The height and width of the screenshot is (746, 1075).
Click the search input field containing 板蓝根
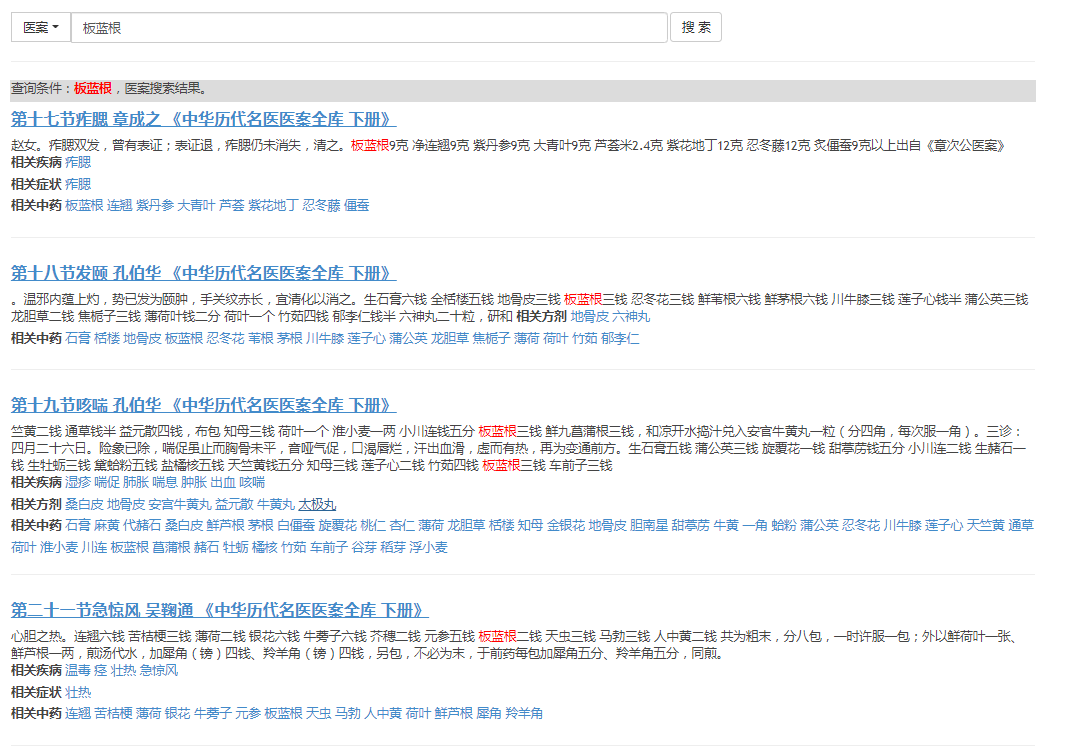[x=368, y=28]
